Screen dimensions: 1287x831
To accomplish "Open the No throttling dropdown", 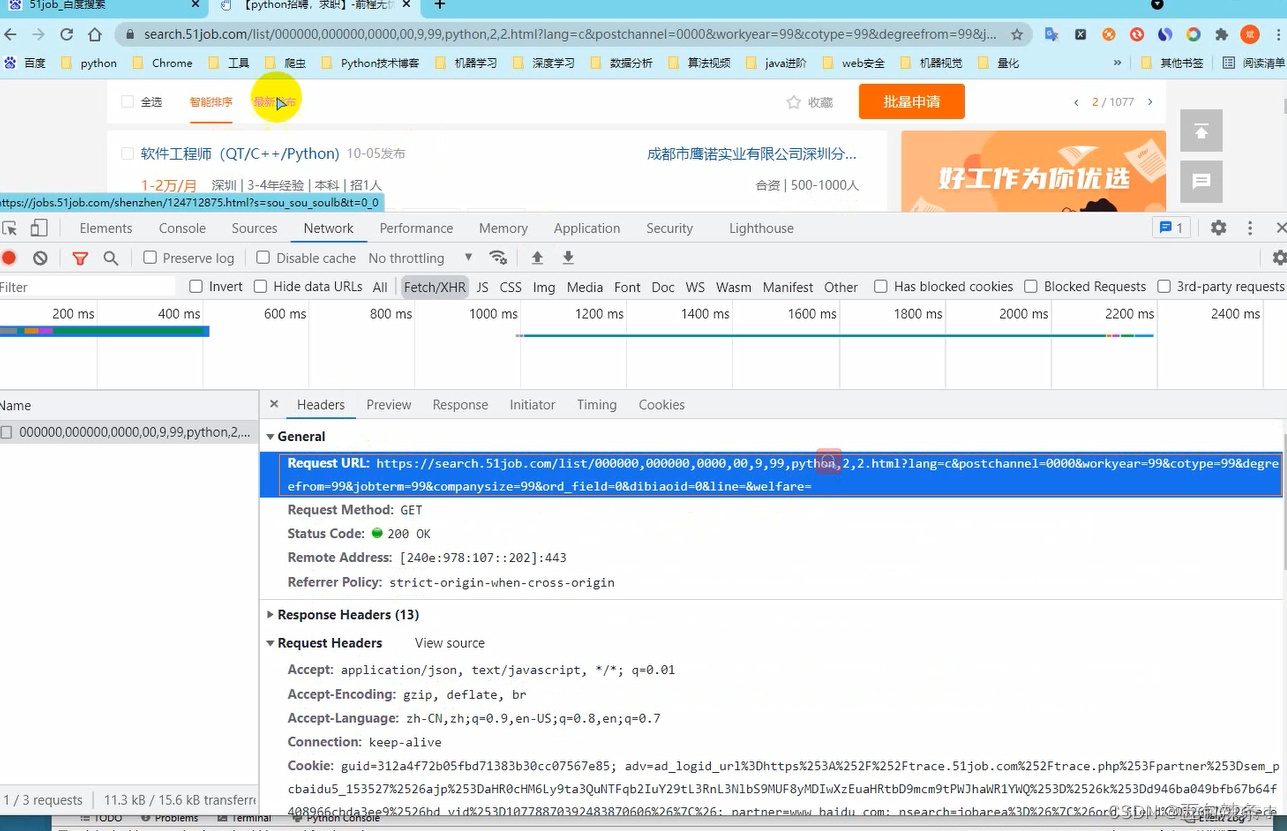I will pos(420,258).
